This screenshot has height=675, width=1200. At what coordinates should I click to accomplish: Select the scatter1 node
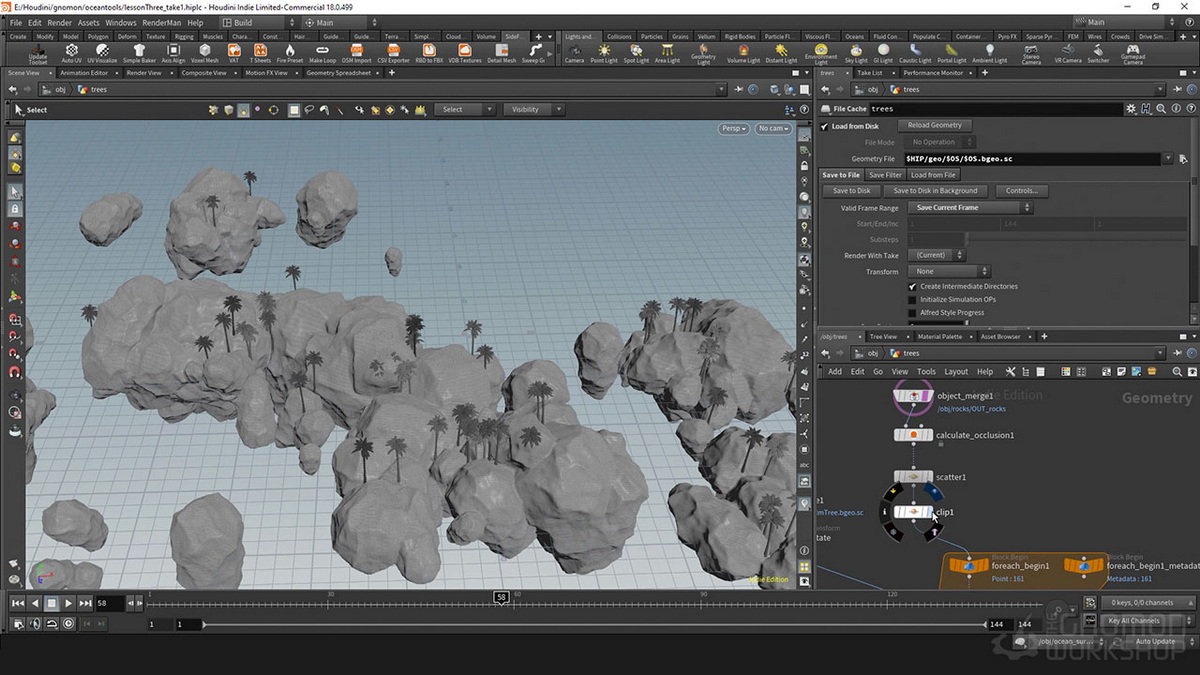click(913, 477)
